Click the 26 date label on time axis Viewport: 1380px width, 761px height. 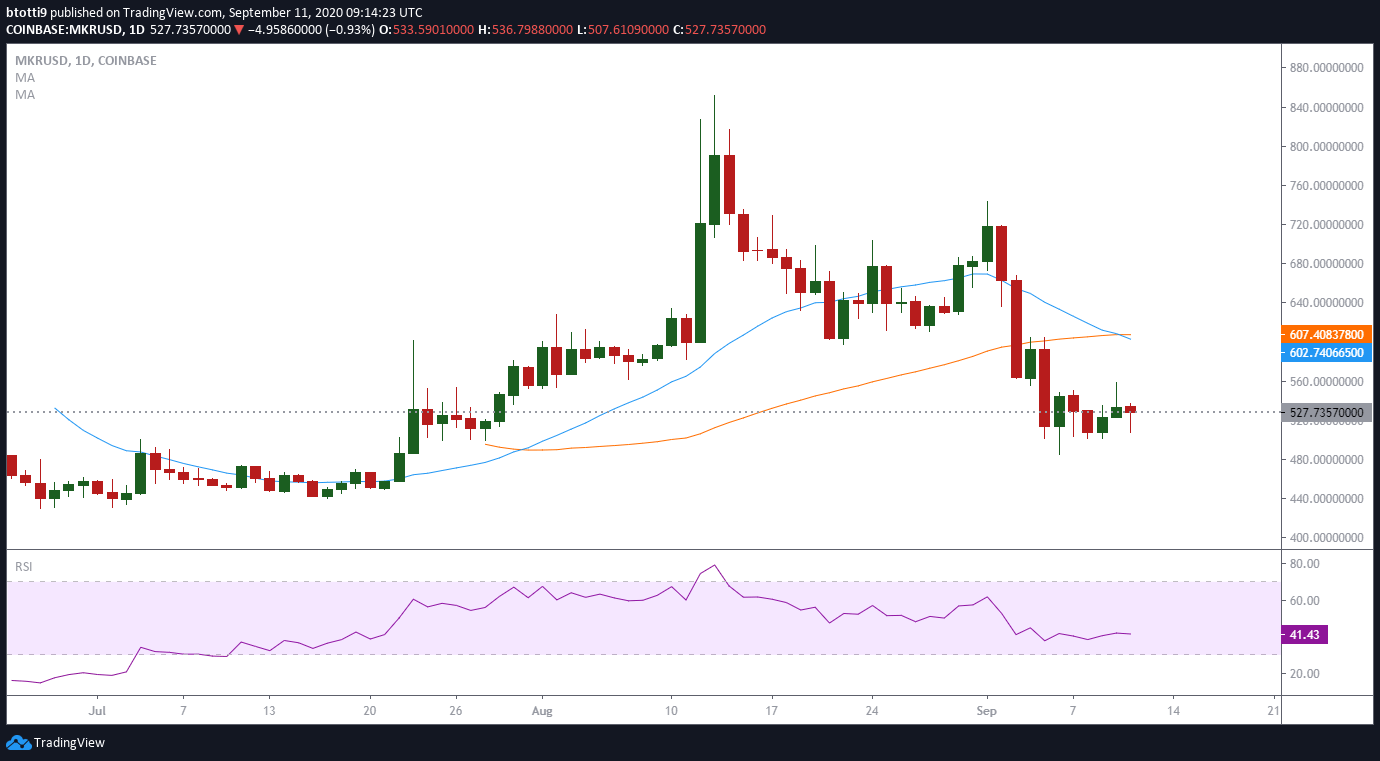[x=456, y=710]
